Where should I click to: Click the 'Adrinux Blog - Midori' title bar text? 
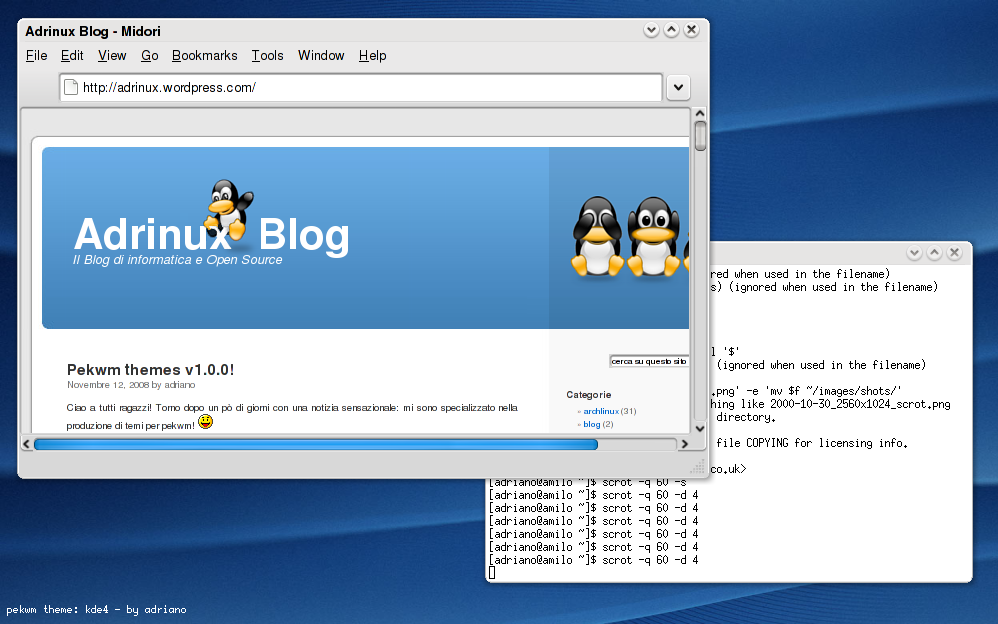(x=93, y=31)
